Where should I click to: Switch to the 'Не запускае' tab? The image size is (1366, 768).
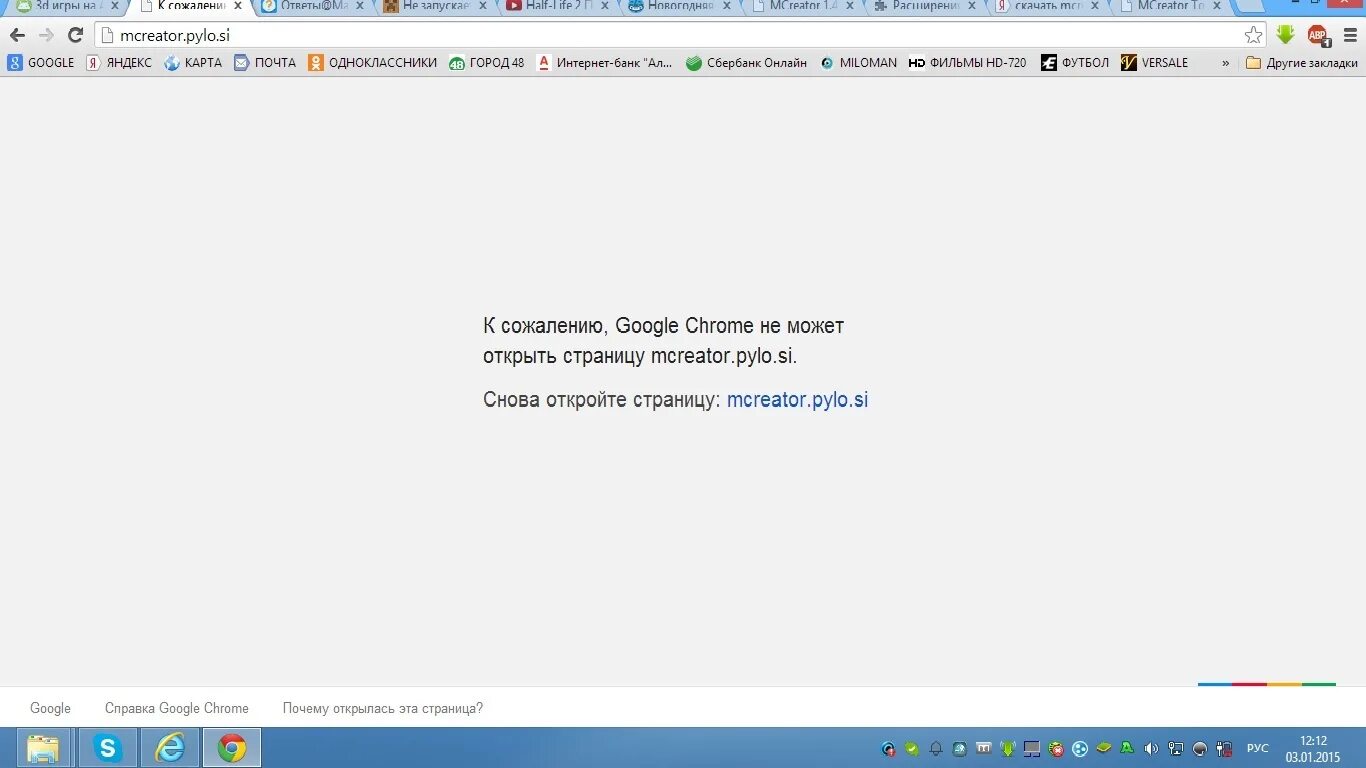tap(436, 6)
